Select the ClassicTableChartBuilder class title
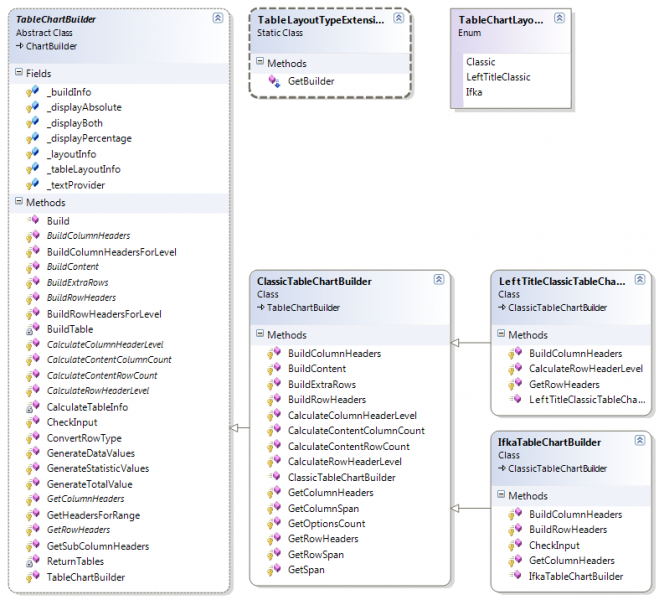The height and width of the screenshot is (600, 659). [x=314, y=281]
